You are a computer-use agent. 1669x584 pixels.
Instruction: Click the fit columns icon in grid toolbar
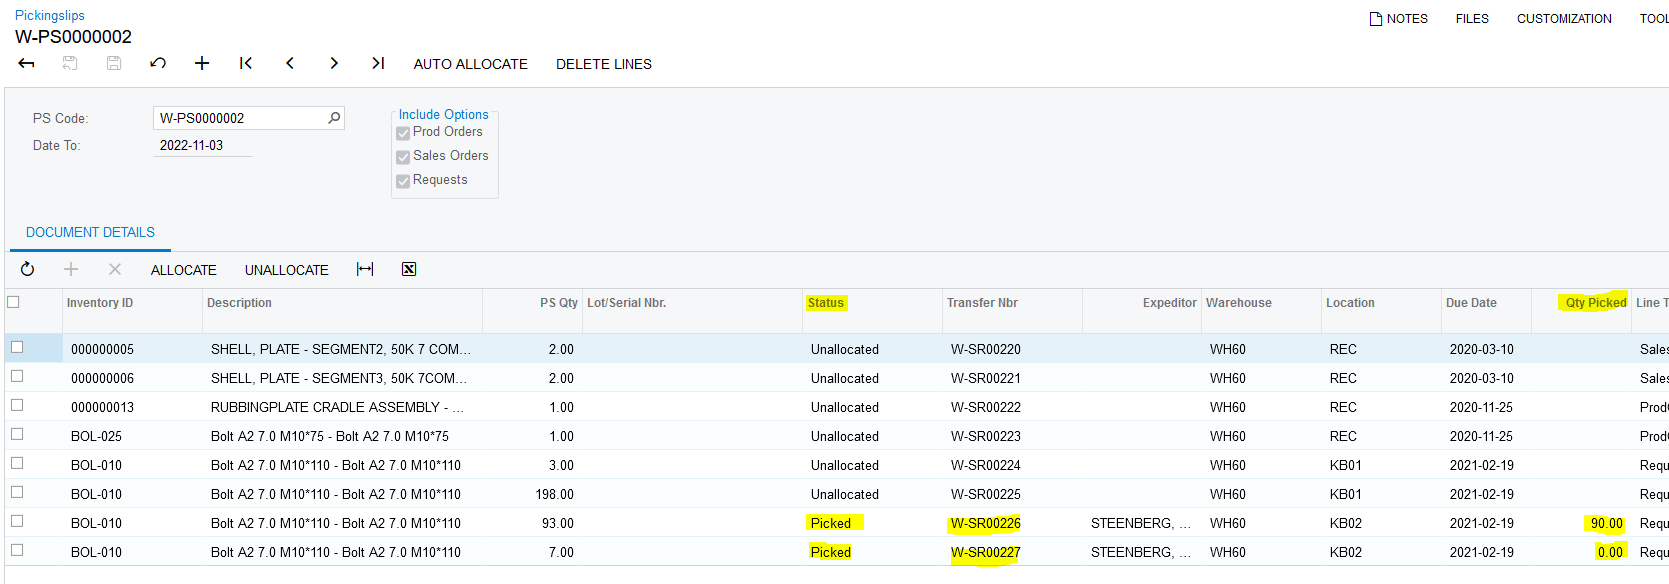pos(365,269)
